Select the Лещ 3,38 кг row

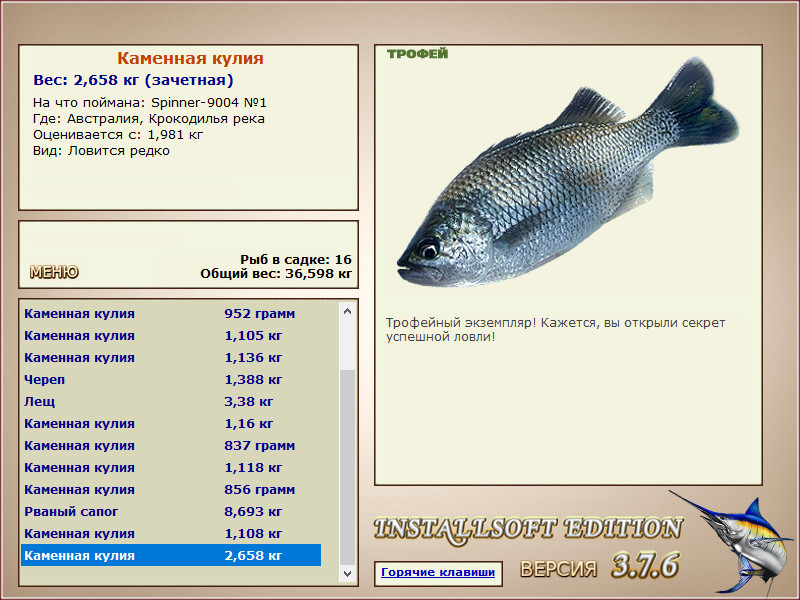point(171,401)
